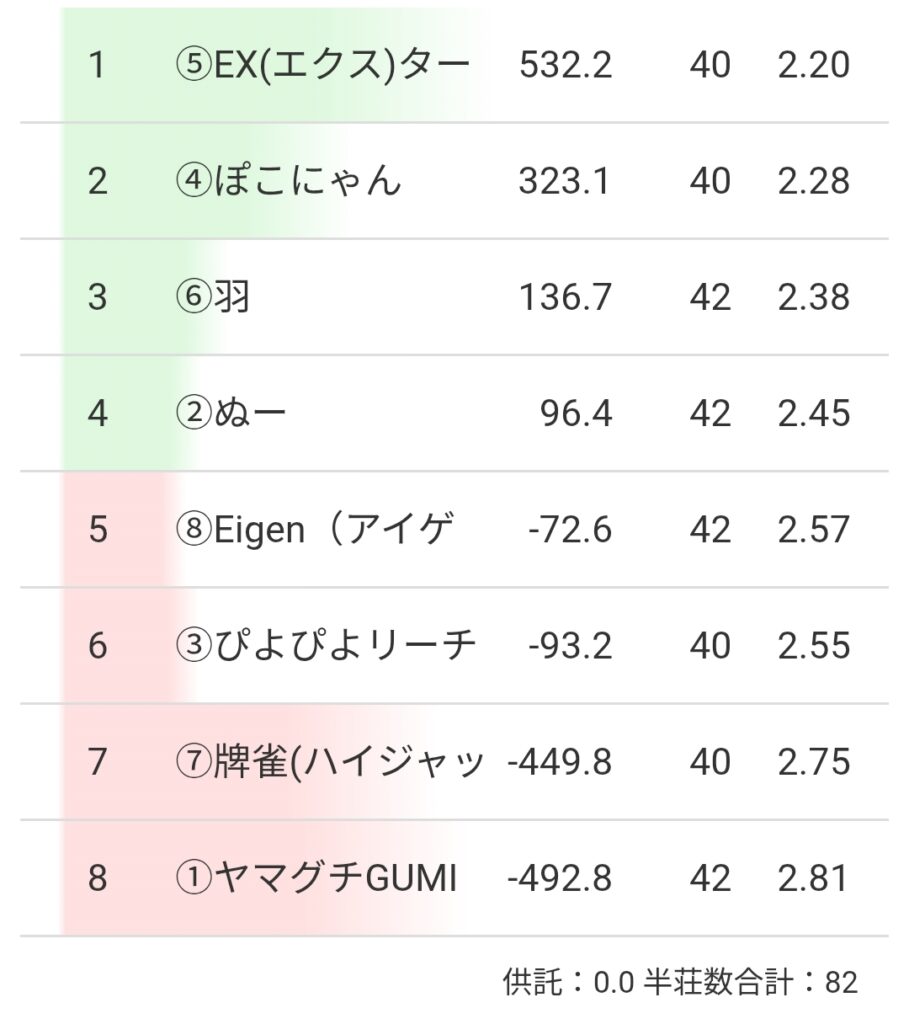Select team ⑧Eigen(アイゲ name

pos(314,529)
